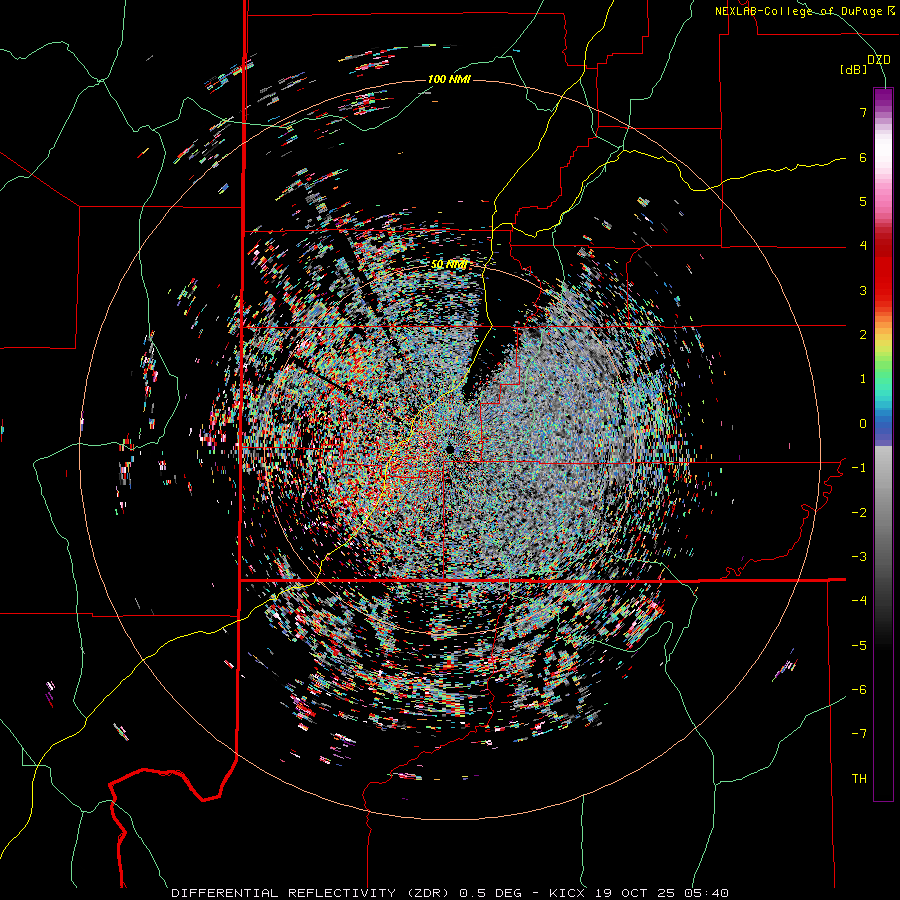The height and width of the screenshot is (900, 900).
Task: Click the -5 value on the dB scale
Action: click(x=859, y=646)
